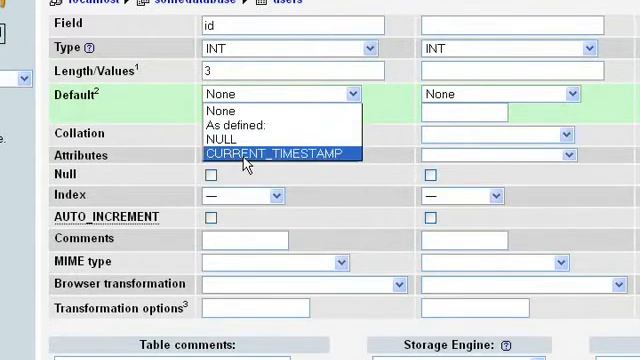Click the Field name input containing id
Image resolution: width=640 pixels, height=360 pixels.
tap(293, 26)
